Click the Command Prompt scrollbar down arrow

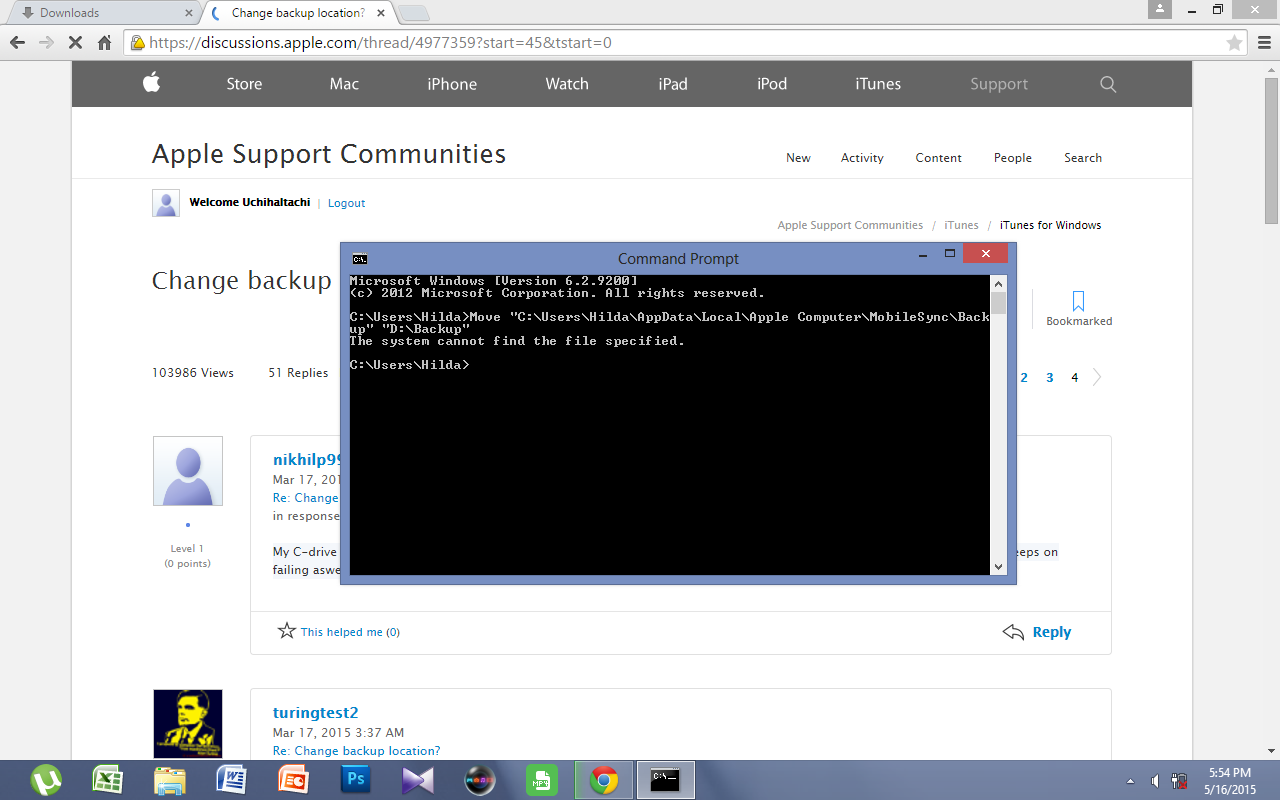(998, 567)
